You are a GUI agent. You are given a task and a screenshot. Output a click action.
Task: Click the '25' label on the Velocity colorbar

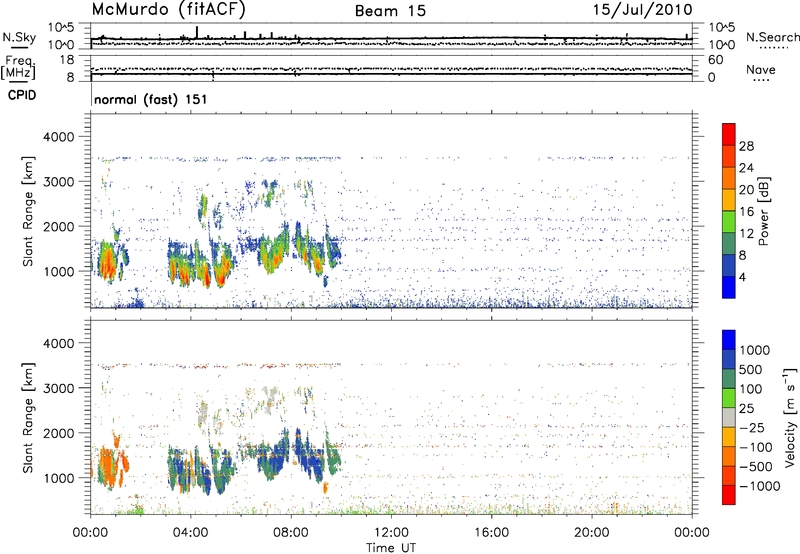tap(746, 409)
